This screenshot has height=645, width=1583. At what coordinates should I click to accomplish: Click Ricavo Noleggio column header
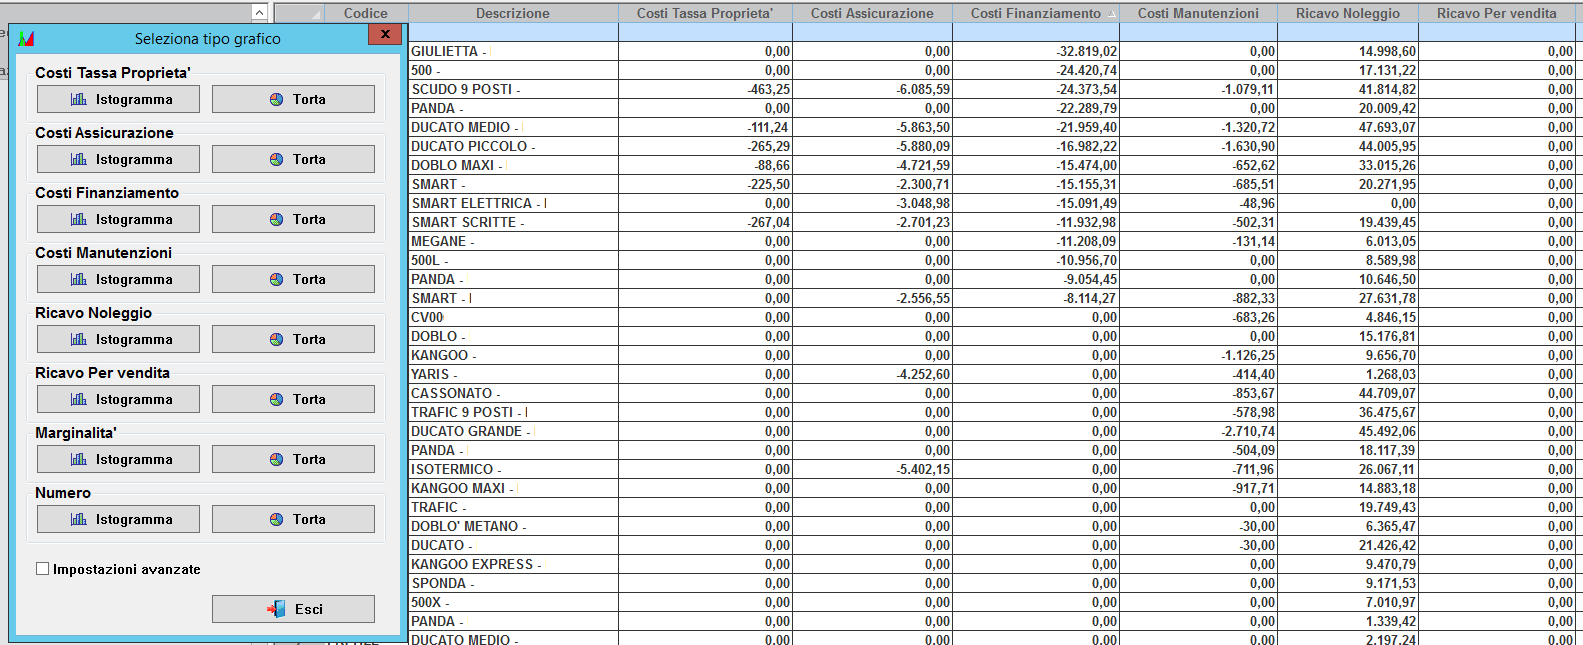click(1347, 13)
